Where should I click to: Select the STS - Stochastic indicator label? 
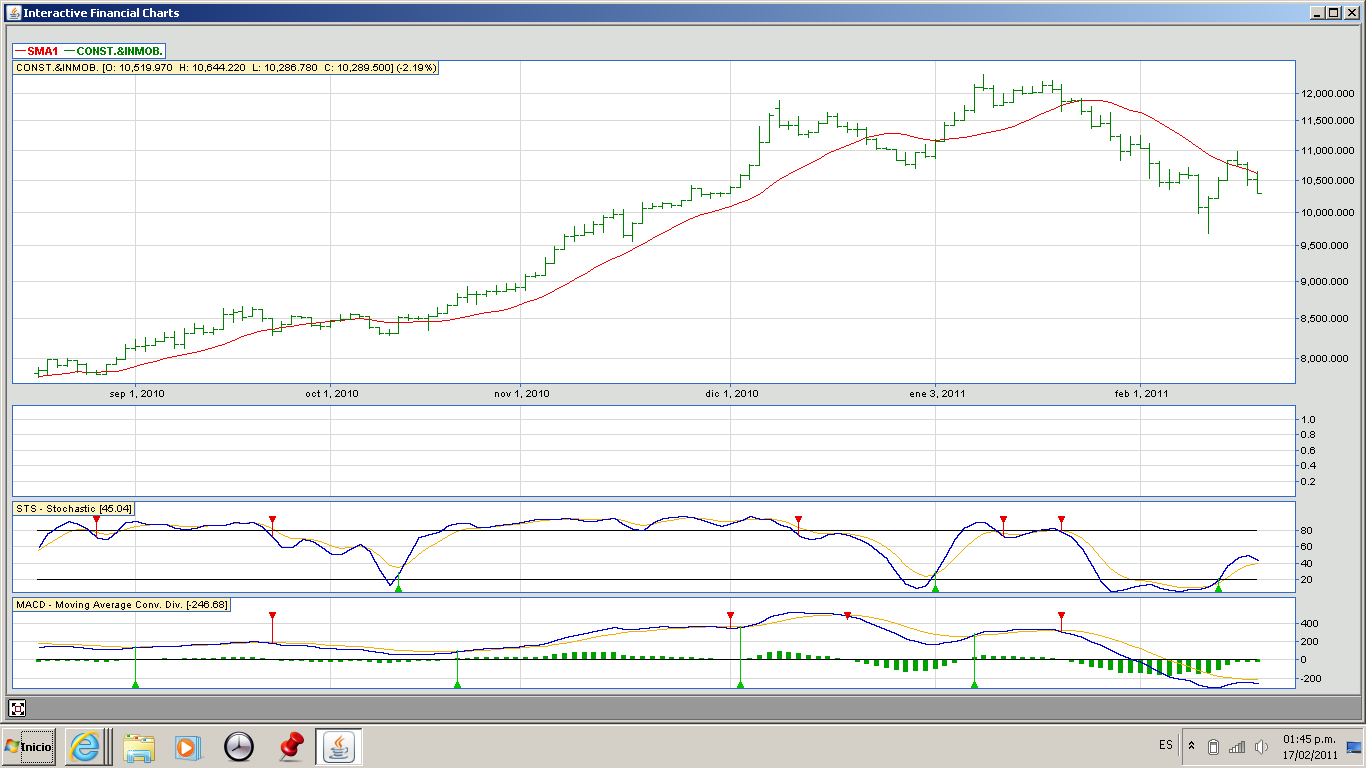point(75,509)
